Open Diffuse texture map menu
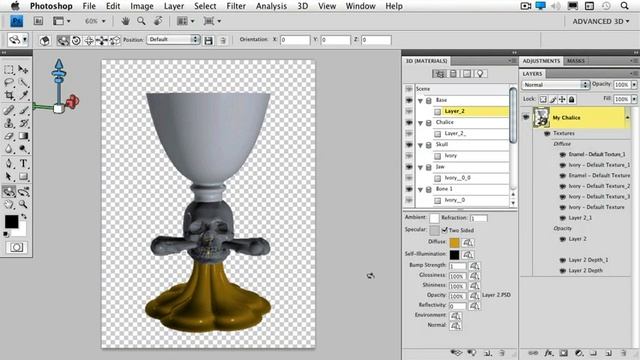 pyautogui.click(x=468, y=242)
